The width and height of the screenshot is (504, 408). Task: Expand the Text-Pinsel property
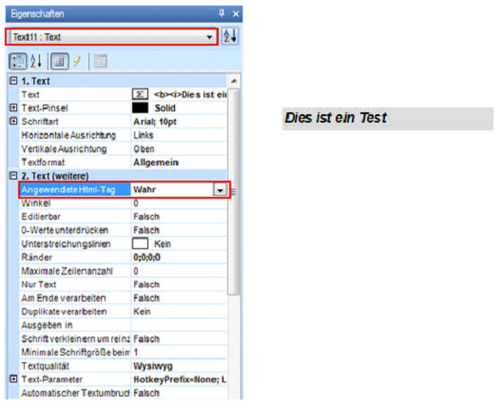point(13,108)
